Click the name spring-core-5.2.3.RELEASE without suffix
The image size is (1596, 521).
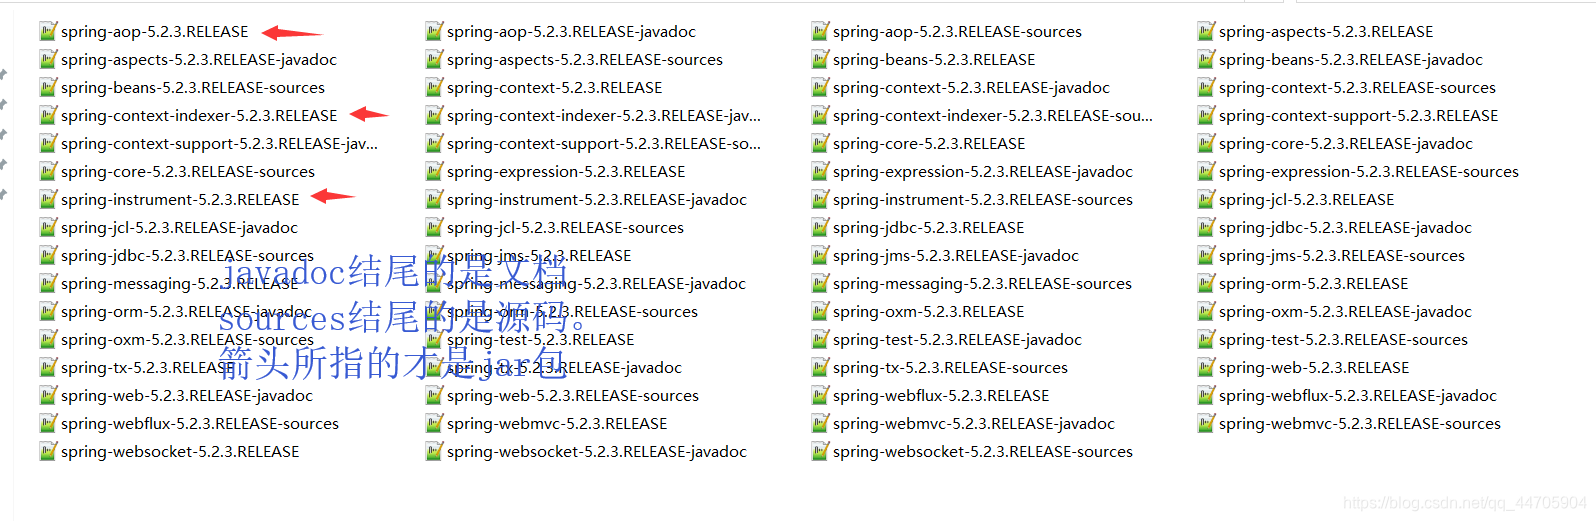929,144
